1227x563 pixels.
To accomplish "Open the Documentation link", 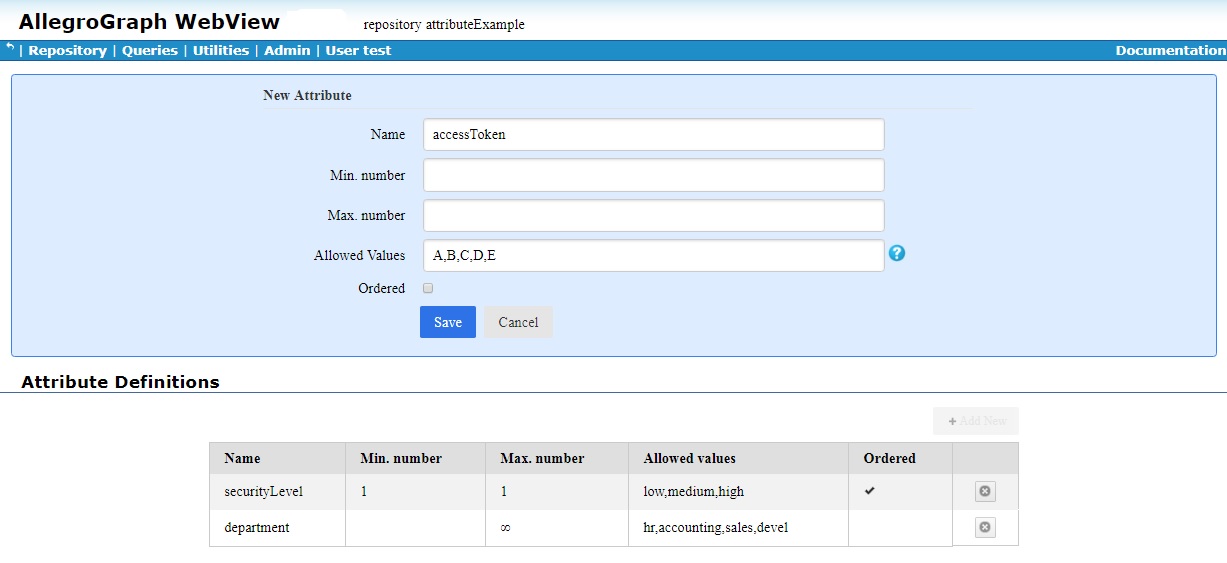I will point(1170,50).
